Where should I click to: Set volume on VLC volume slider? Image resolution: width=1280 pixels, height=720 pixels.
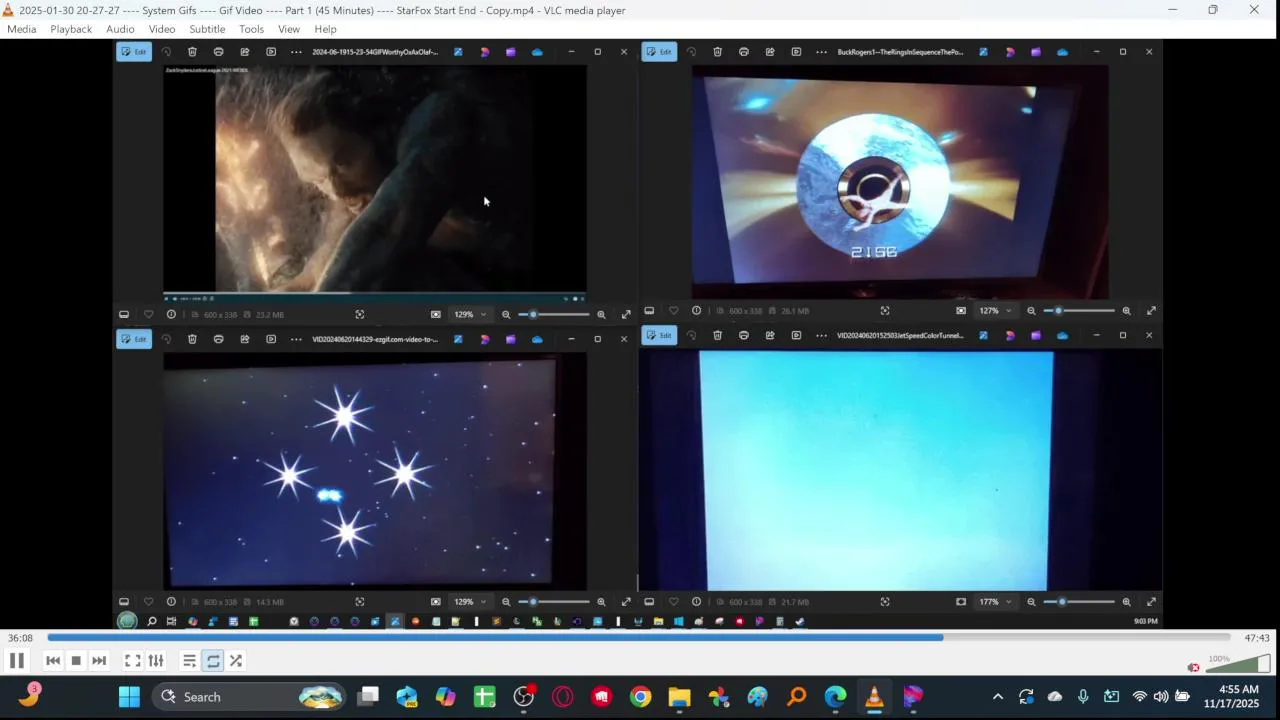(1238, 663)
